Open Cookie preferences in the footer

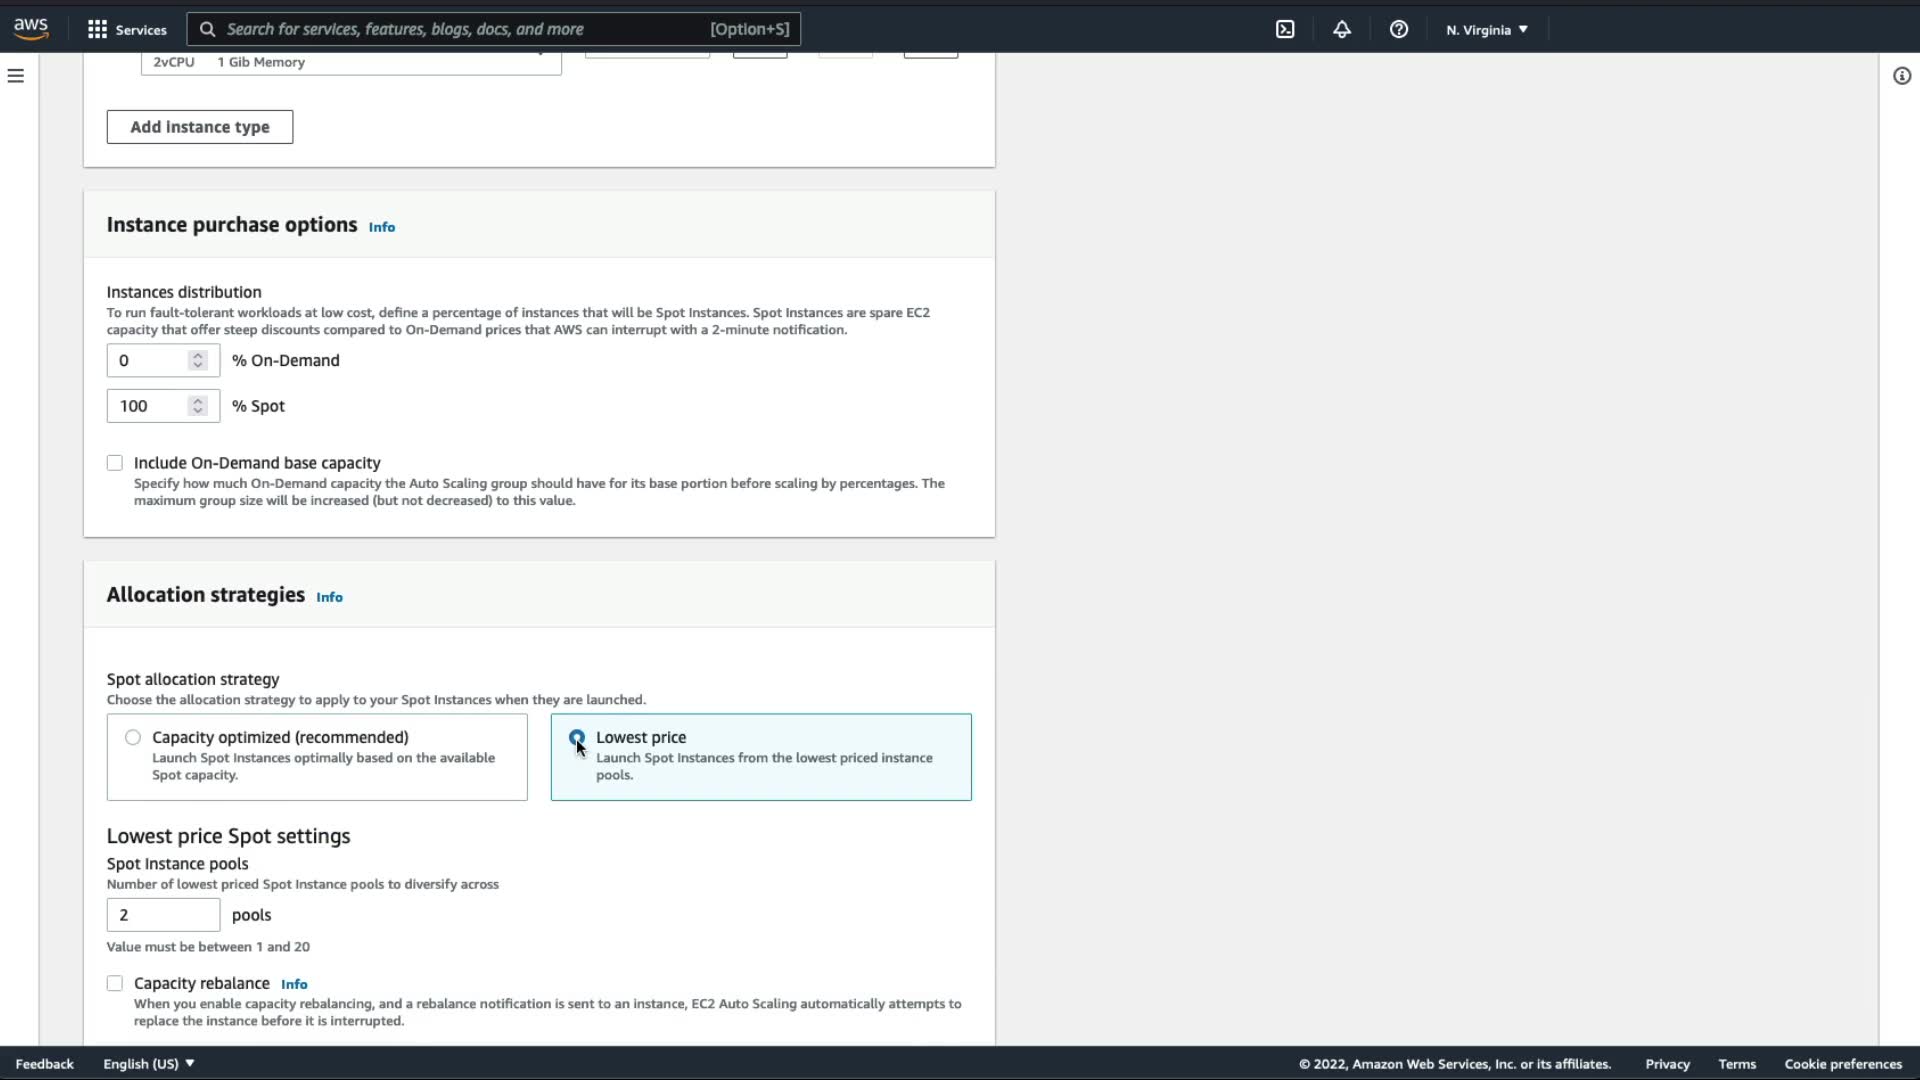(x=1842, y=1064)
